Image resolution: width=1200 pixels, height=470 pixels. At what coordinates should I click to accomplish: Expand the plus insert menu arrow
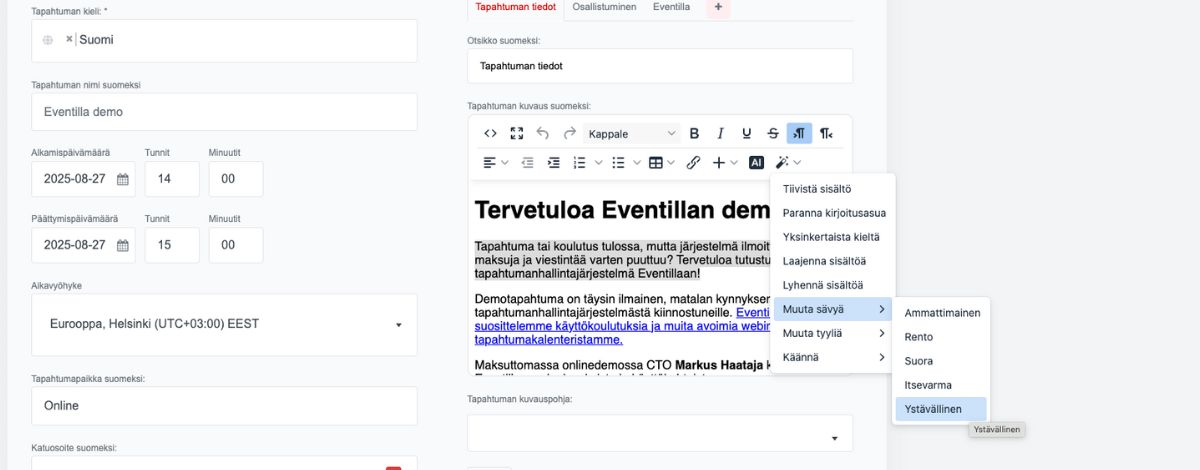click(x=733, y=162)
